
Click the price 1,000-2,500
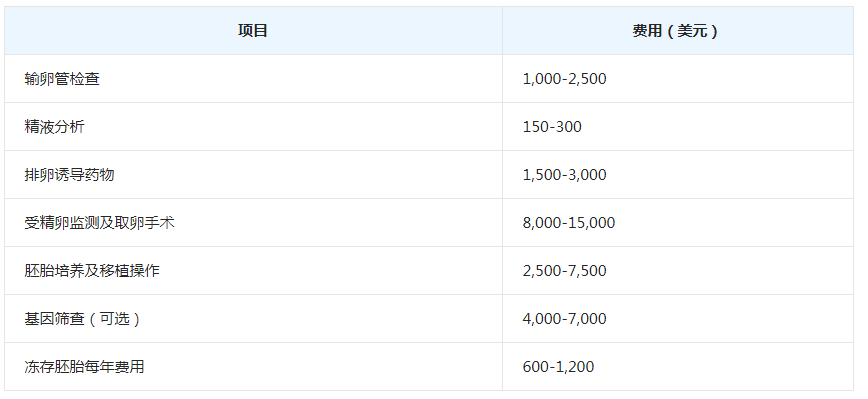[x=565, y=79]
